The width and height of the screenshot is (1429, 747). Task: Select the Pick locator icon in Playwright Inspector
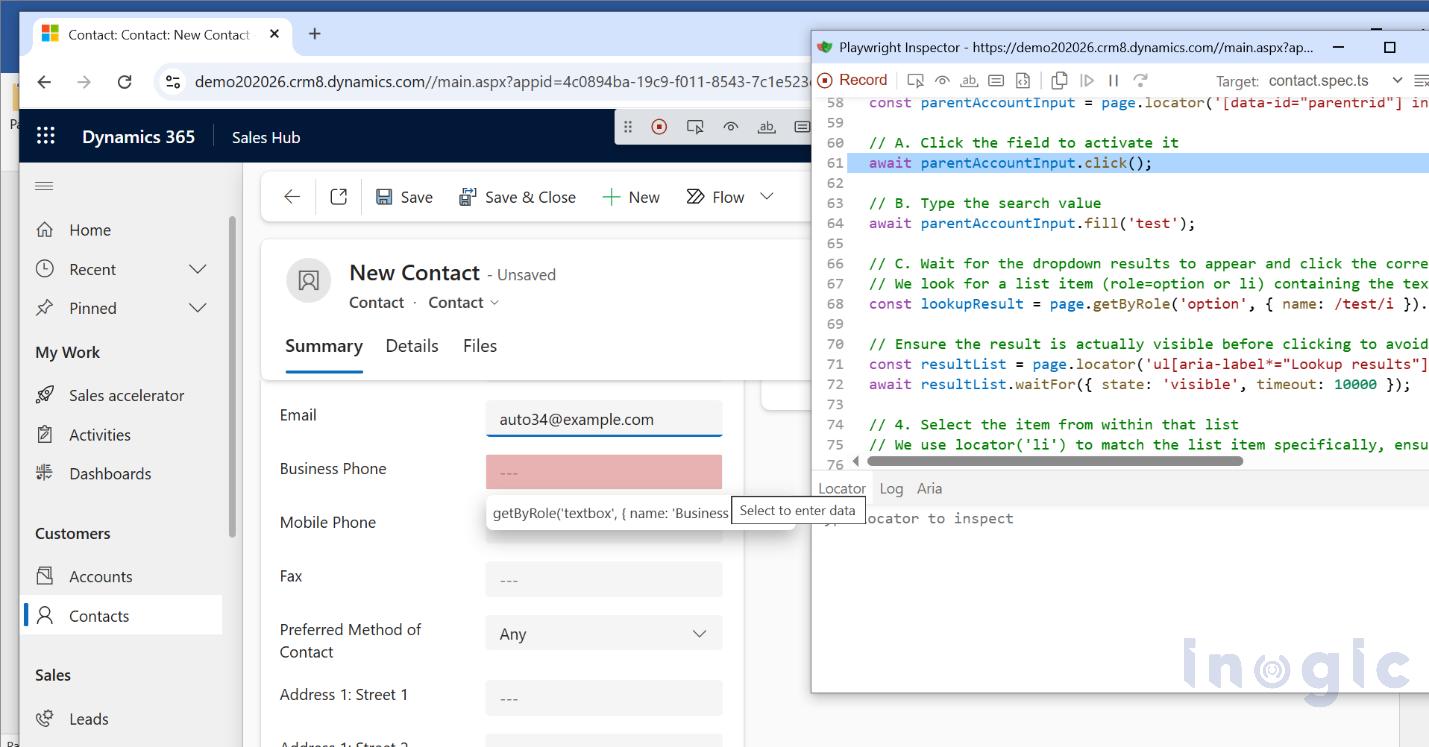click(x=916, y=79)
